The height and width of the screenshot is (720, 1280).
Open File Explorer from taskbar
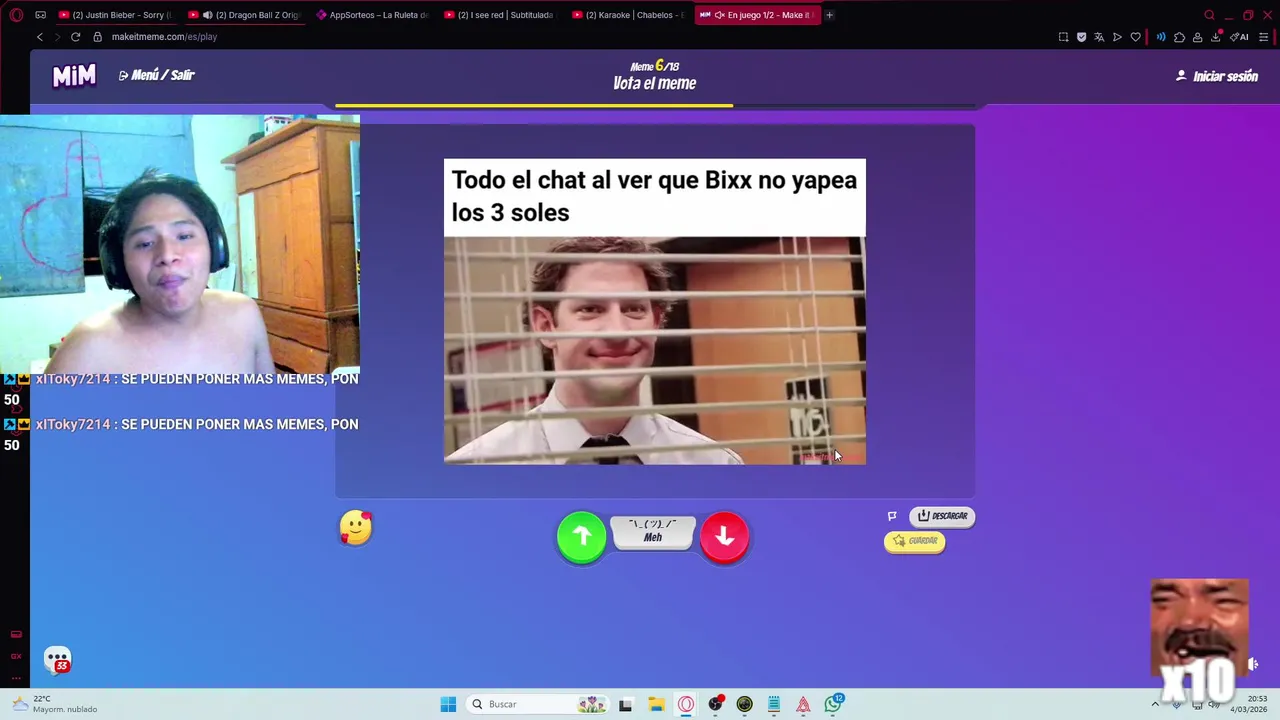coord(656,704)
